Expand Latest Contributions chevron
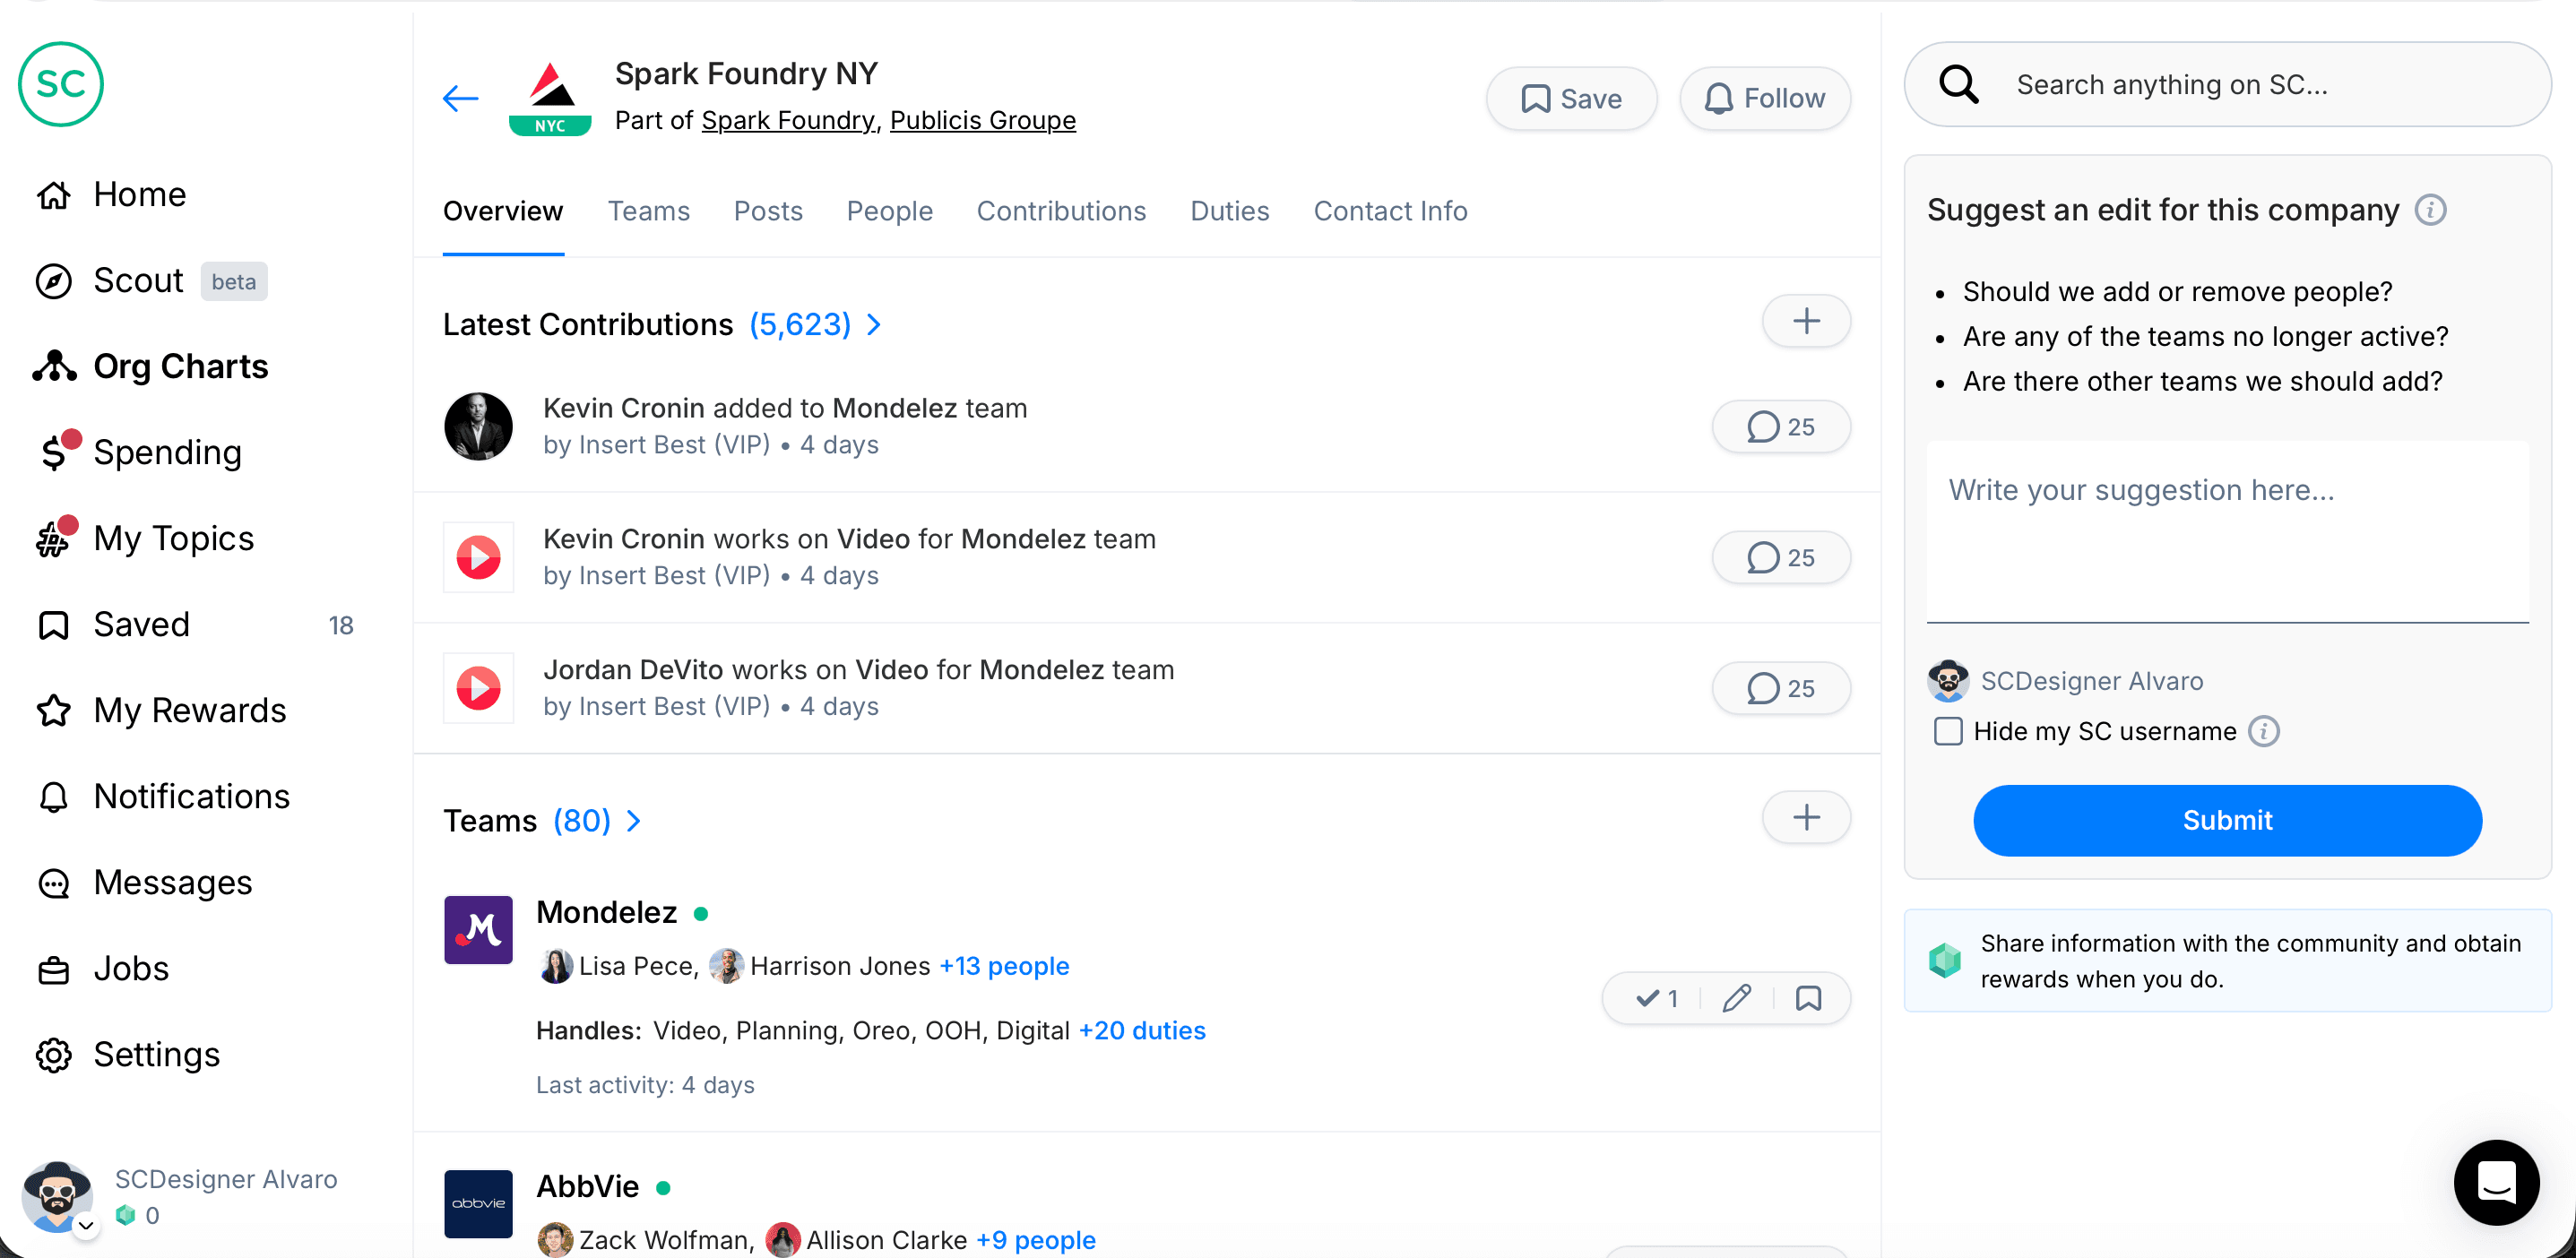Screen dimensions: 2576x1258 tap(874, 324)
